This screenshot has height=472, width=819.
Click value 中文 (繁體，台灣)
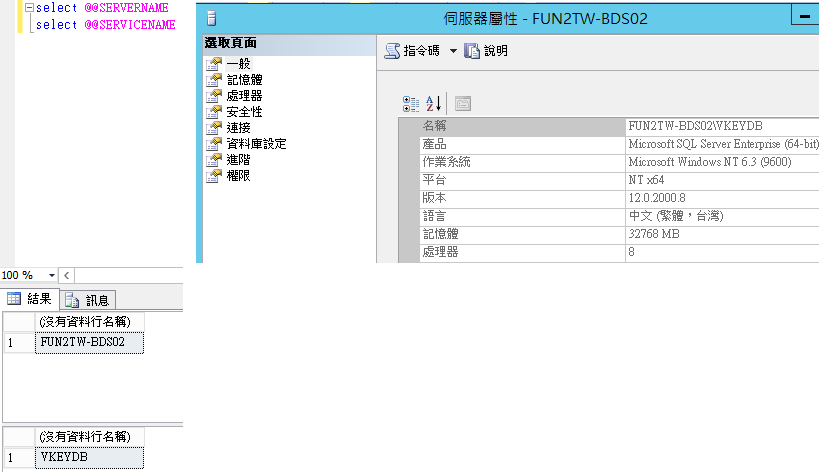point(676,216)
